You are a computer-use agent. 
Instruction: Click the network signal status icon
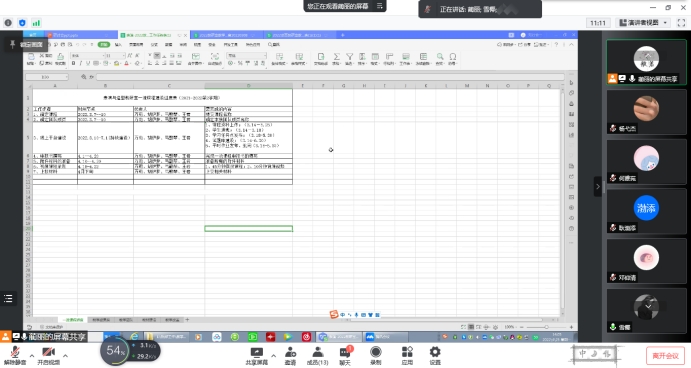pos(36,23)
